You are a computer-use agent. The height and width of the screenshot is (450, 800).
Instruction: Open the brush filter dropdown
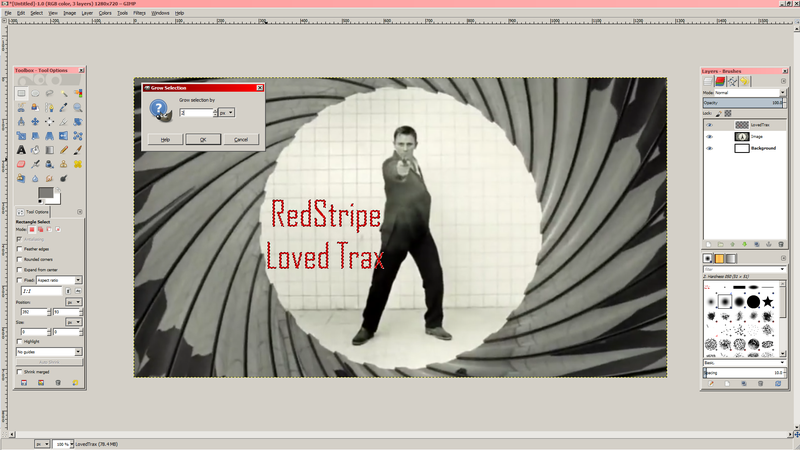click(x=744, y=269)
